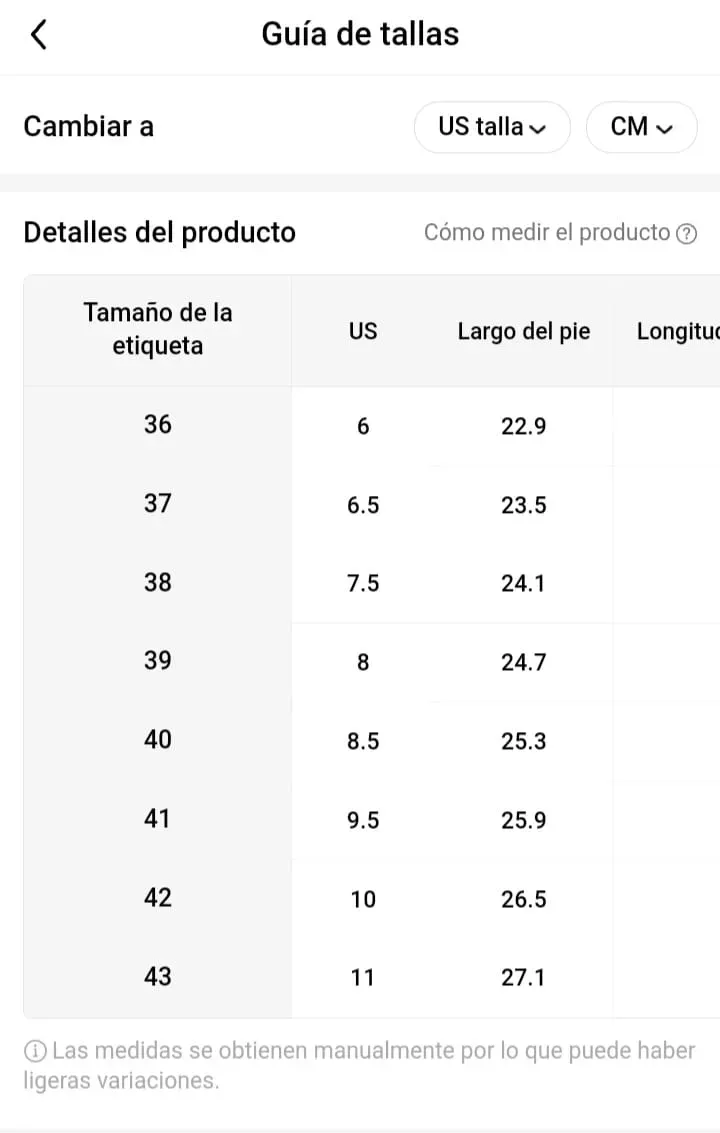Image resolution: width=720 pixels, height=1133 pixels.
Task: Tap the 27.1 foot length cell
Action: pos(524,977)
